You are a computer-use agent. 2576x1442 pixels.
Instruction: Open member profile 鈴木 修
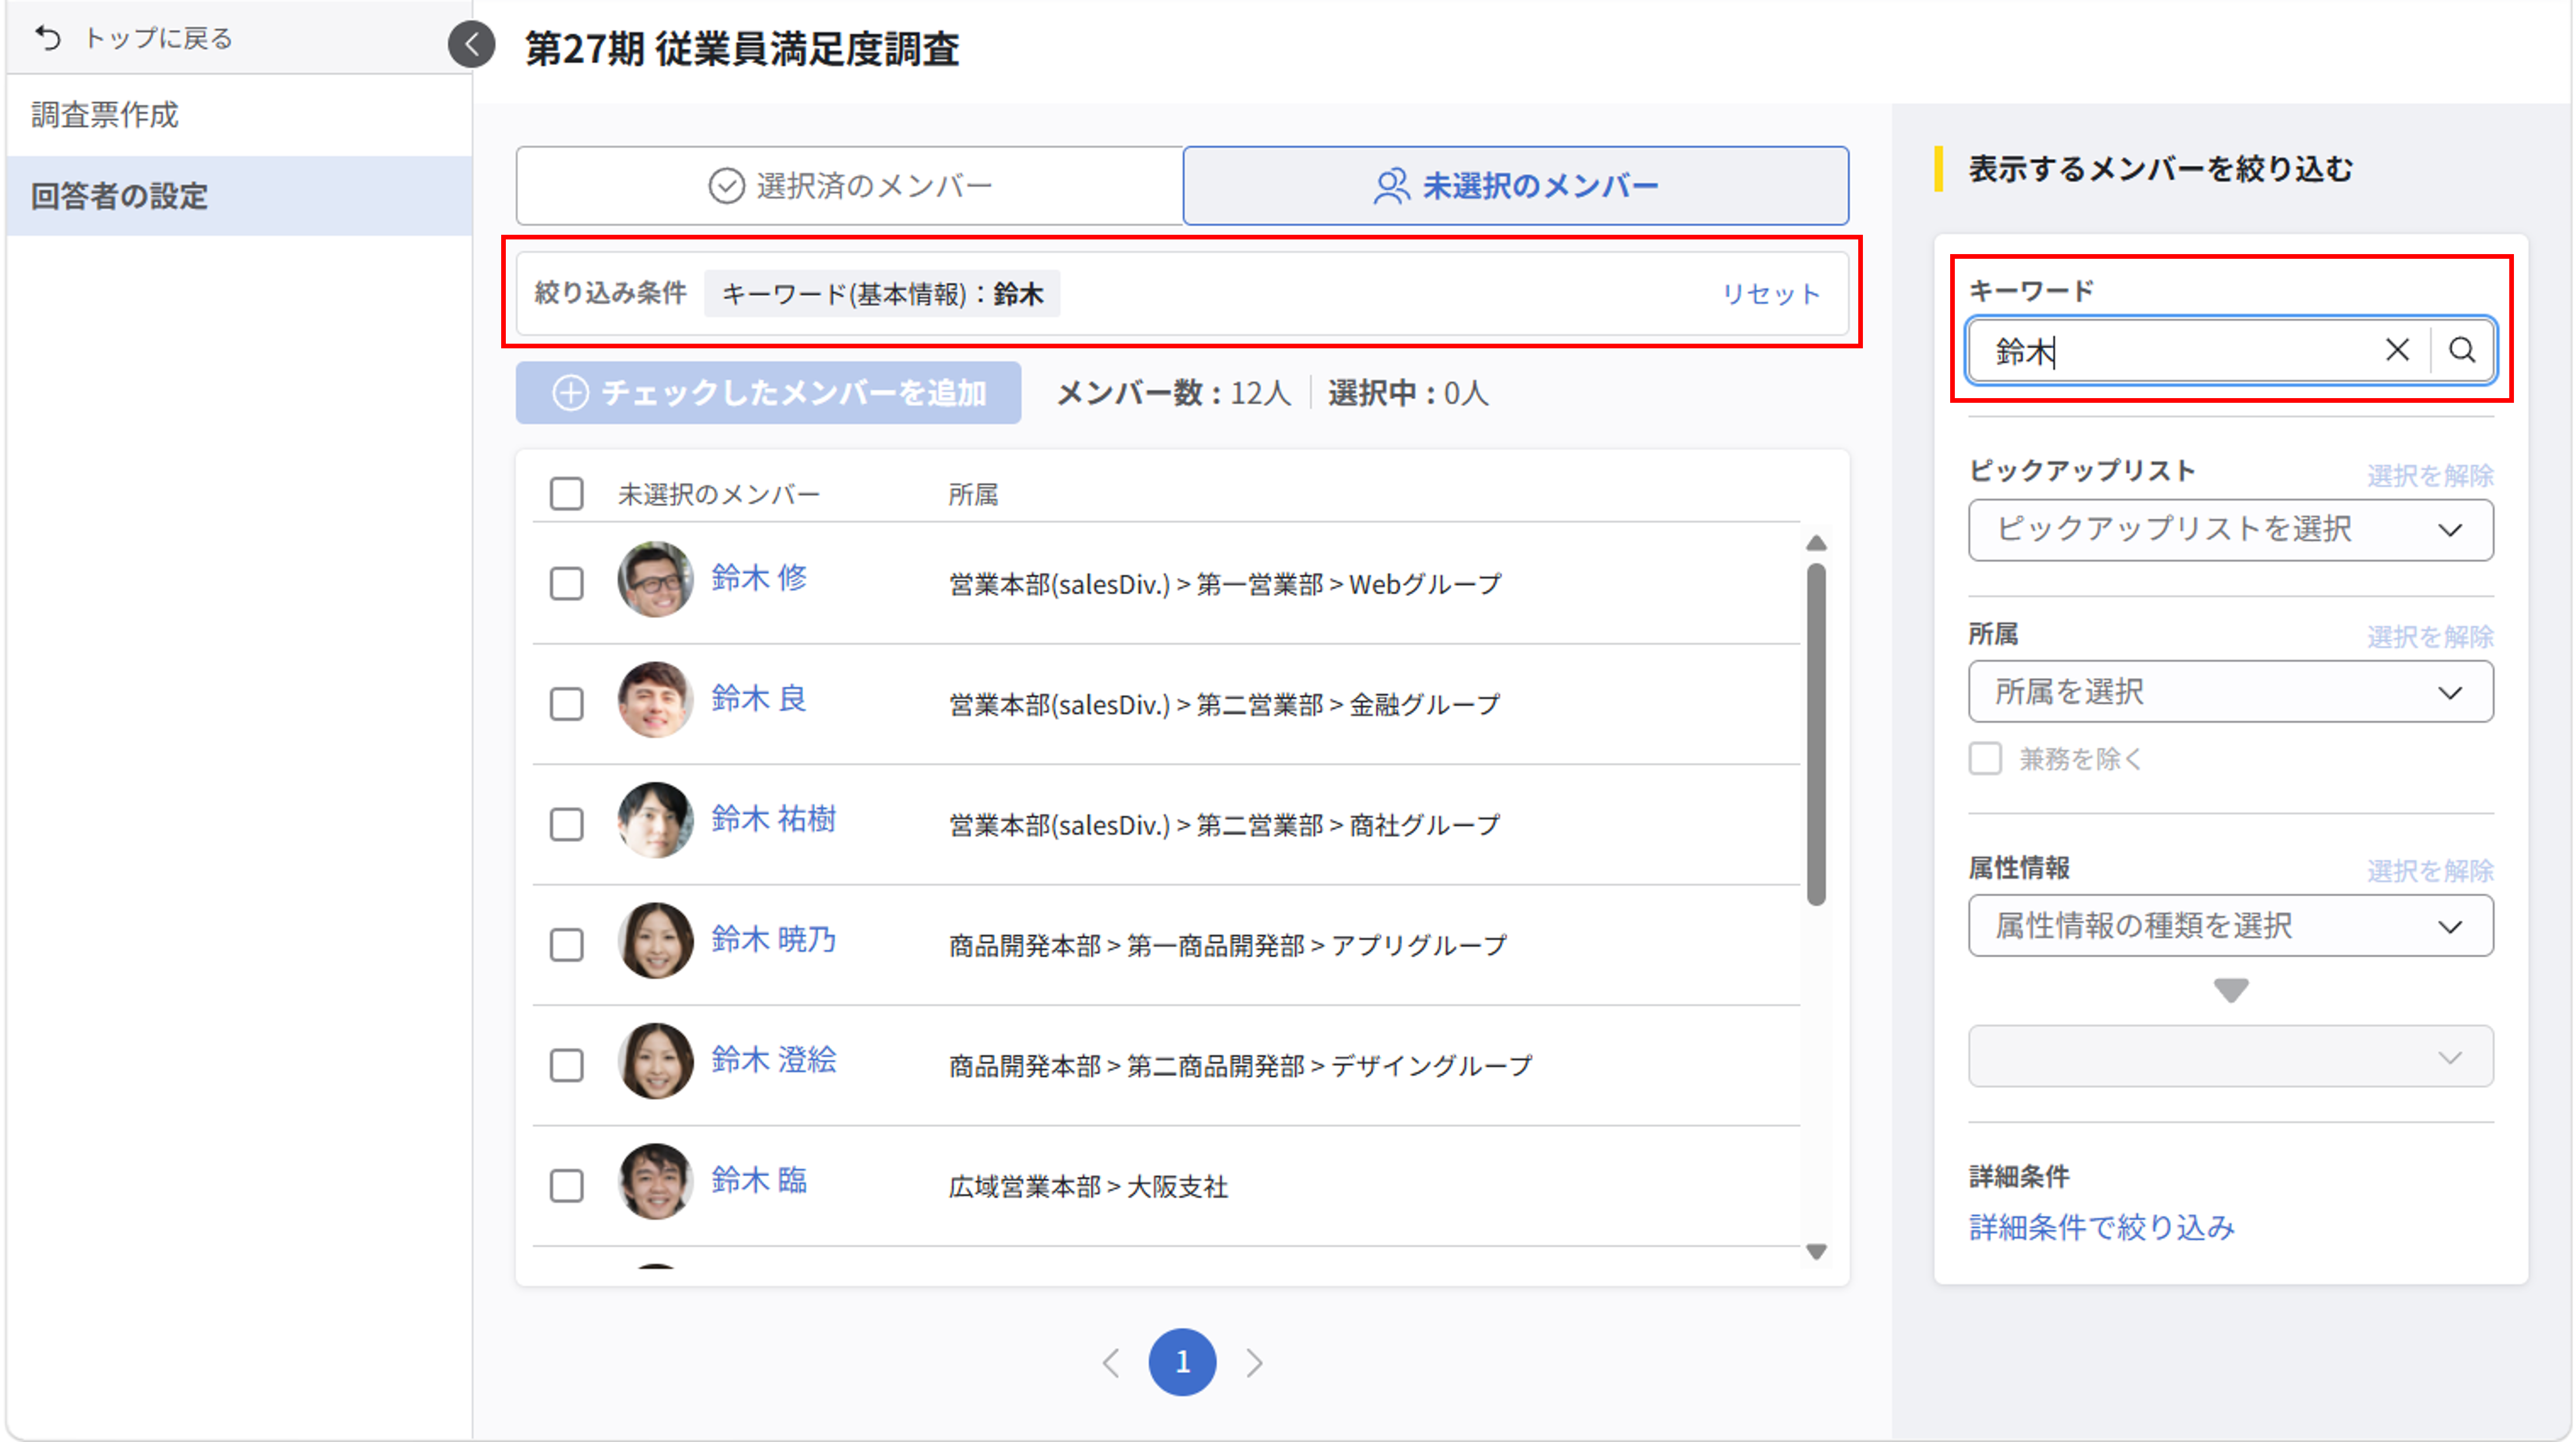coord(759,577)
